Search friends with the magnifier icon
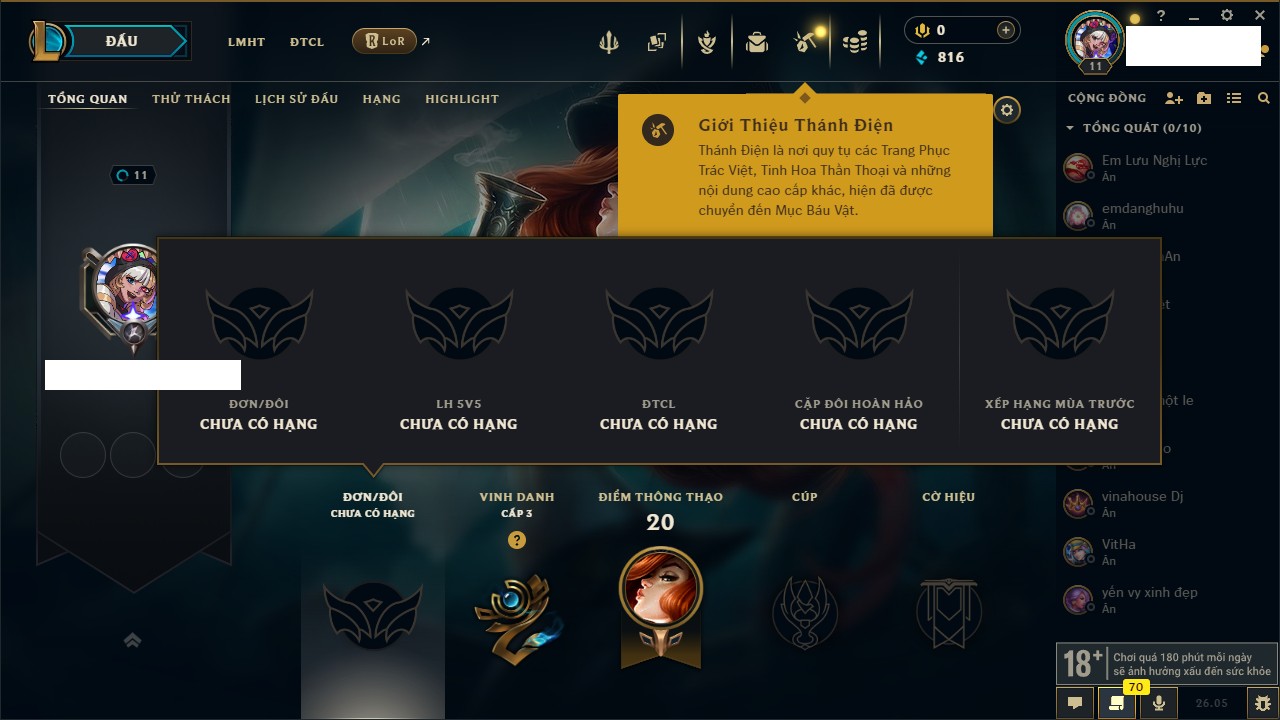 click(x=1264, y=98)
